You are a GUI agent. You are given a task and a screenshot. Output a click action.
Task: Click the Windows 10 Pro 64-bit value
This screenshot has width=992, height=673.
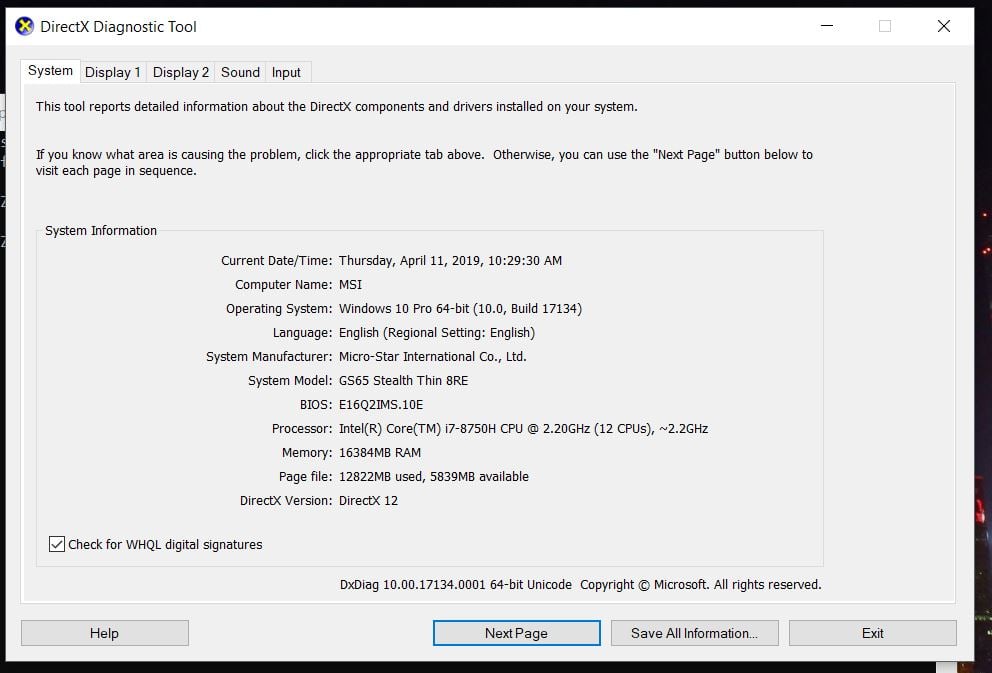(461, 309)
